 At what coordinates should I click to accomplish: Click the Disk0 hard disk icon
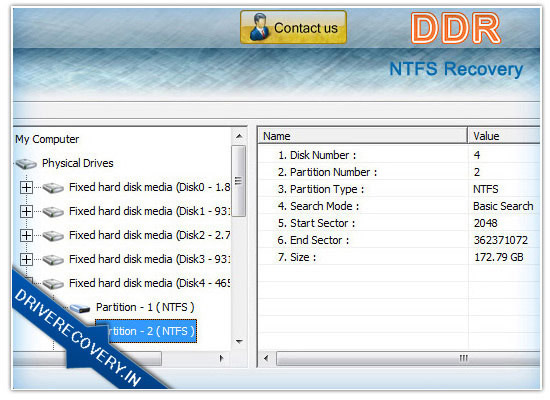click(x=53, y=188)
